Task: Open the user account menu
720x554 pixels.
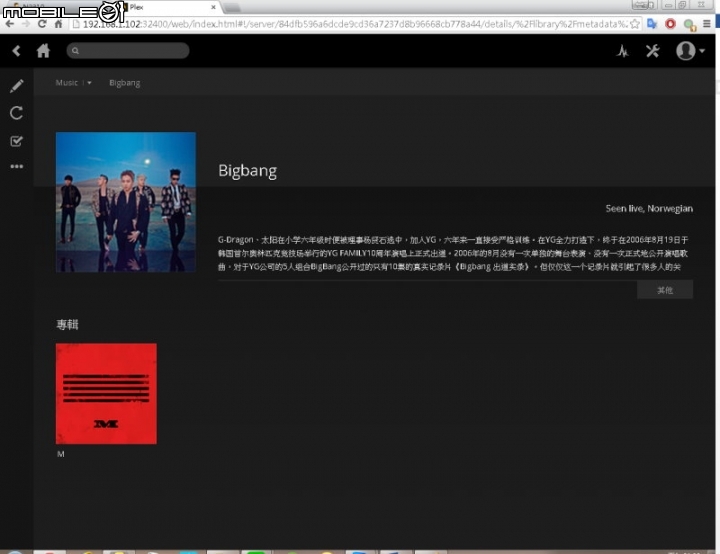Action: [x=690, y=51]
